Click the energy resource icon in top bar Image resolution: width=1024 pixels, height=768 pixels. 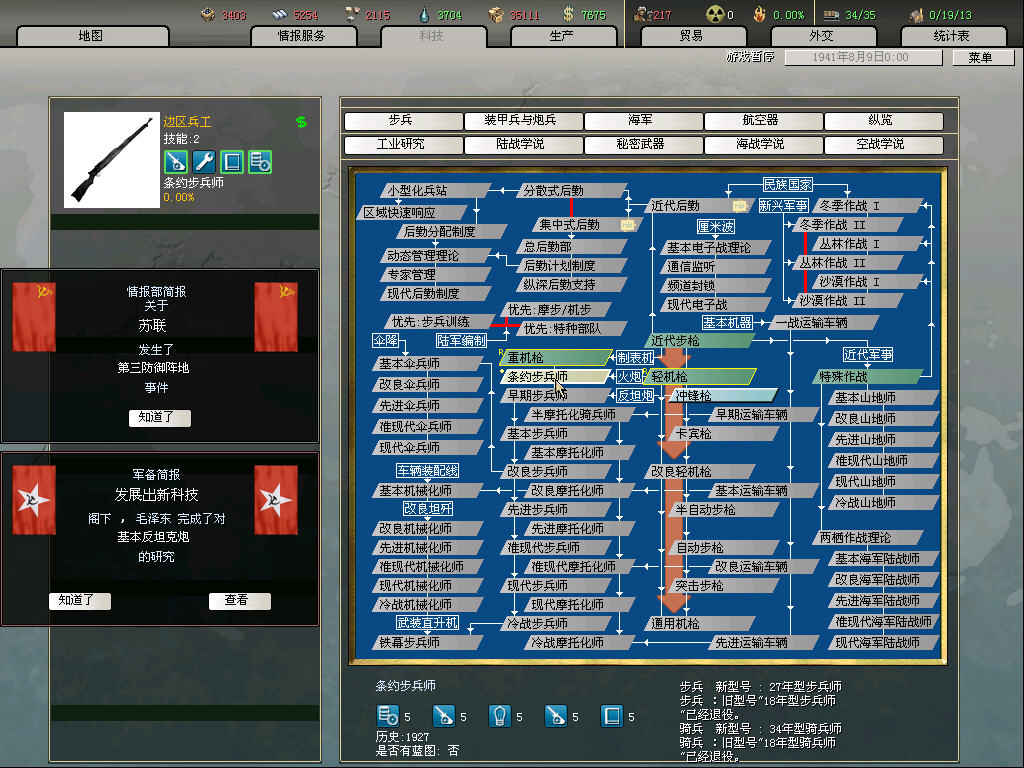(208, 14)
